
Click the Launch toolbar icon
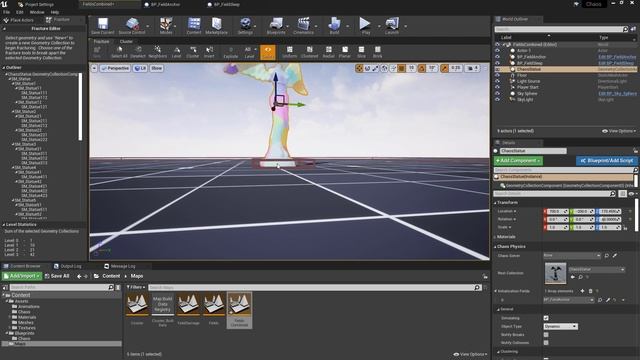coord(391,26)
